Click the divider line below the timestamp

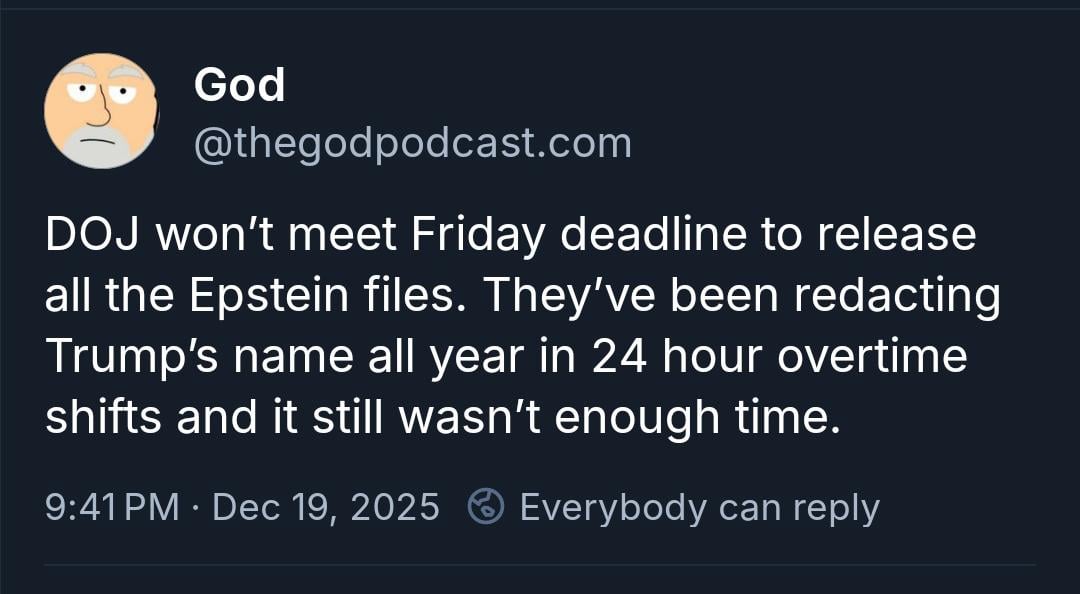tap(540, 565)
